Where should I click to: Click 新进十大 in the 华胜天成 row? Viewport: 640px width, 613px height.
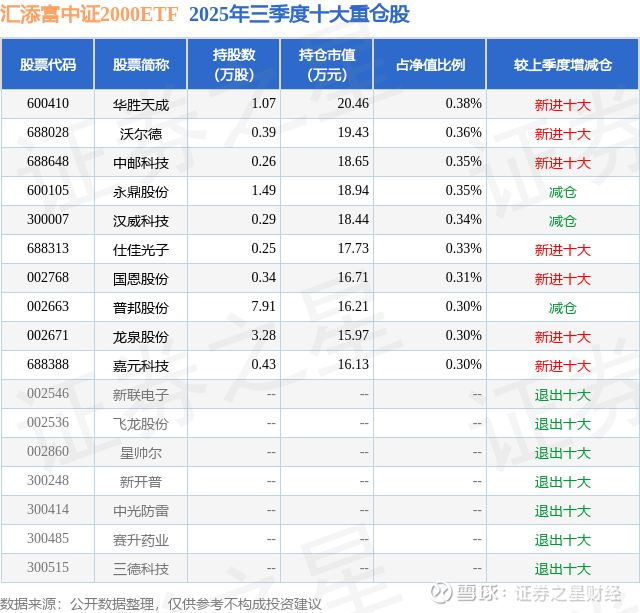562,105
